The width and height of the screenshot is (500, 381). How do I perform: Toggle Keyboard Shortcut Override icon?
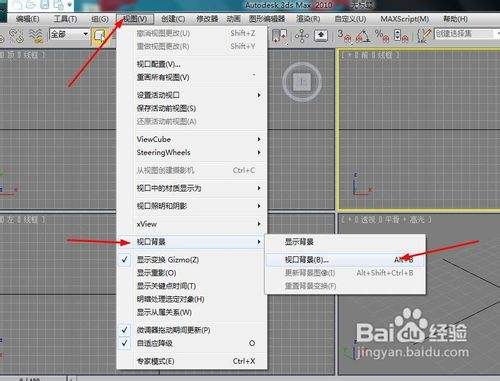click(x=321, y=35)
